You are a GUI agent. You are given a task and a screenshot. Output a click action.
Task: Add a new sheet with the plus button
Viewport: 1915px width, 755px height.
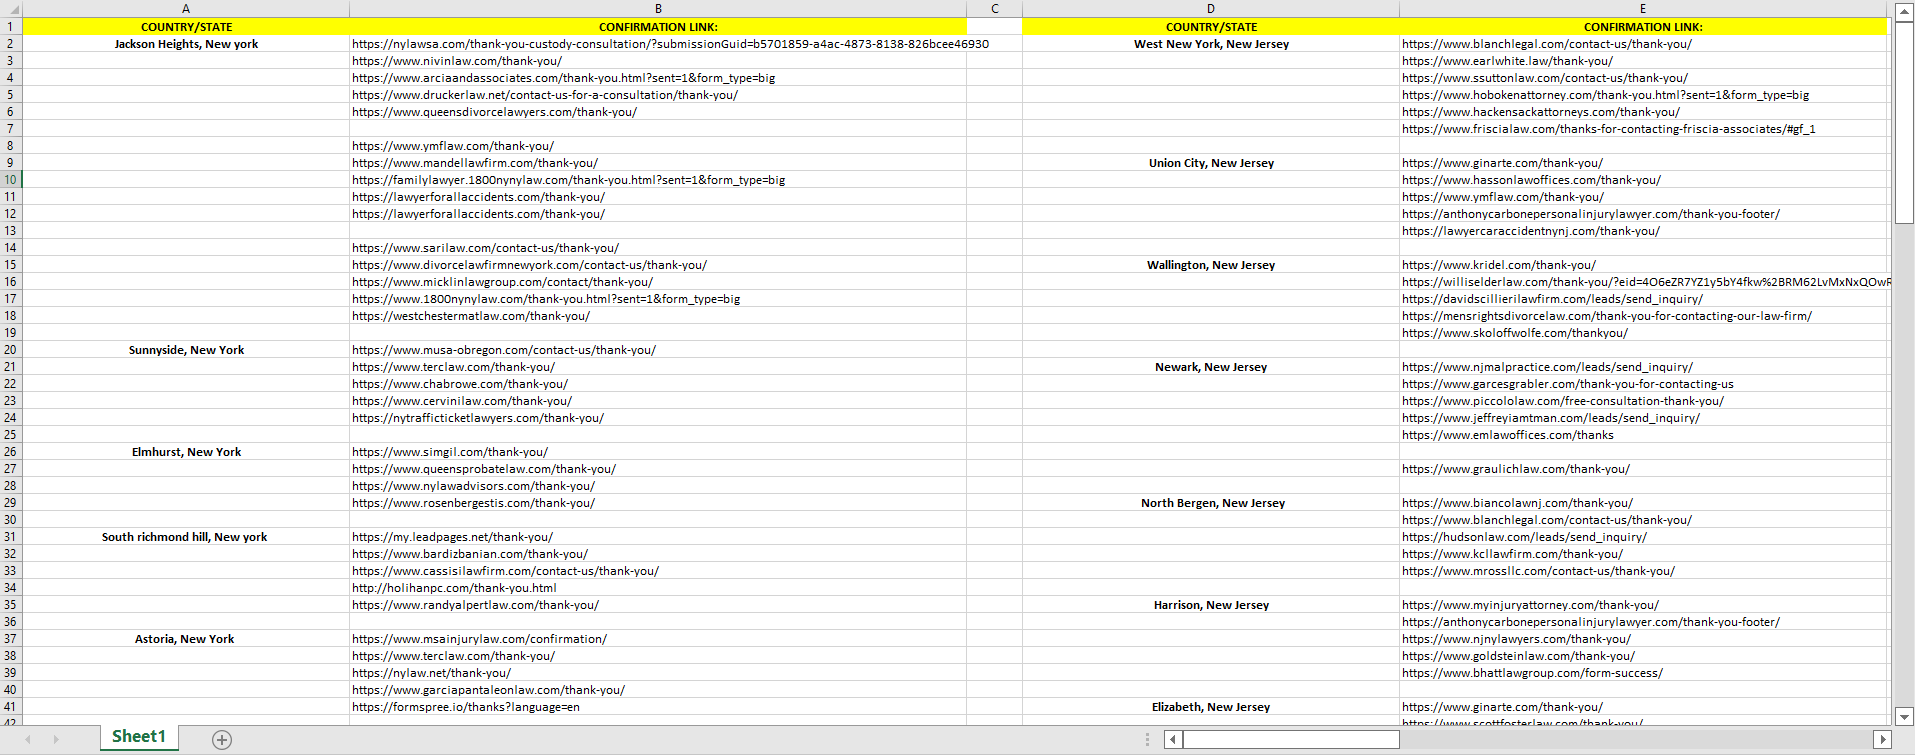pyautogui.click(x=222, y=739)
